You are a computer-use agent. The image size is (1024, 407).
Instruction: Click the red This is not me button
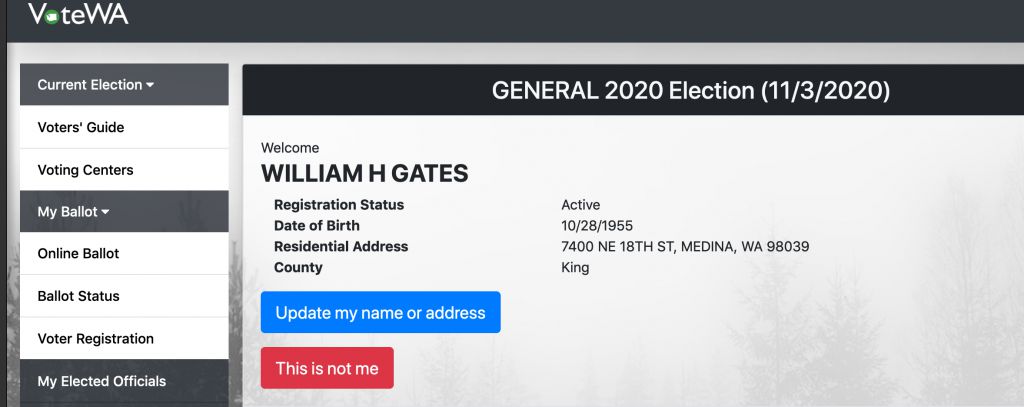327,368
